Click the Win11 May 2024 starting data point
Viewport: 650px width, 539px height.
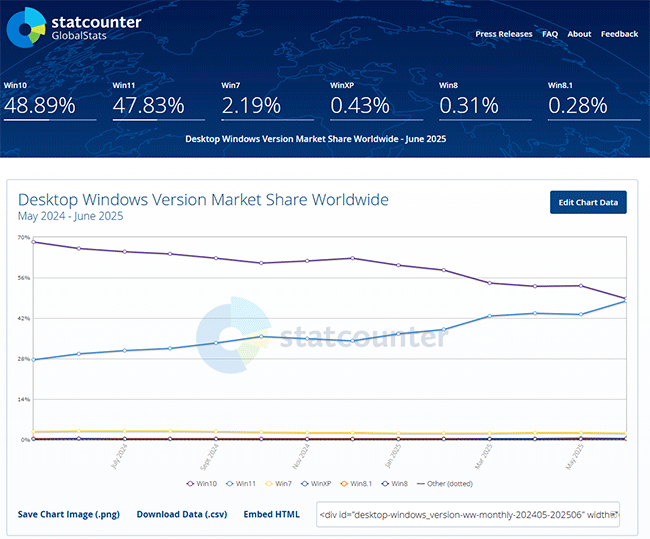point(34,359)
